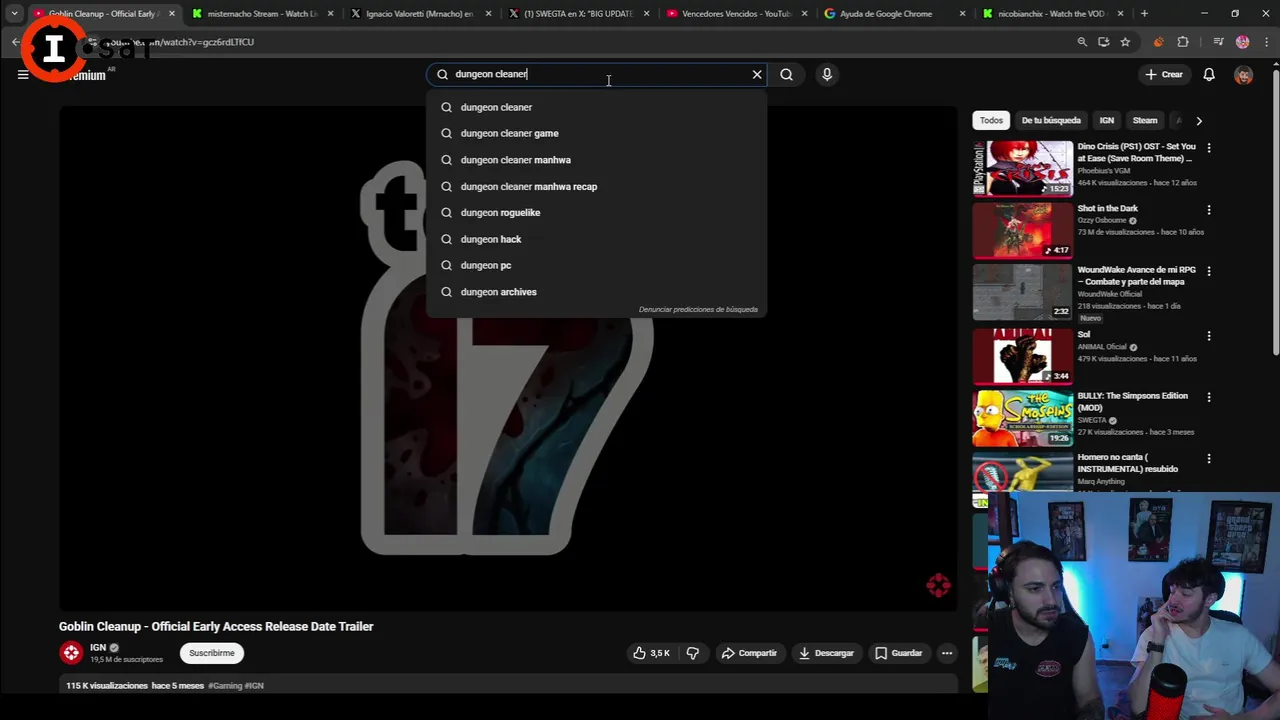Click the Crear create button

click(x=1164, y=74)
